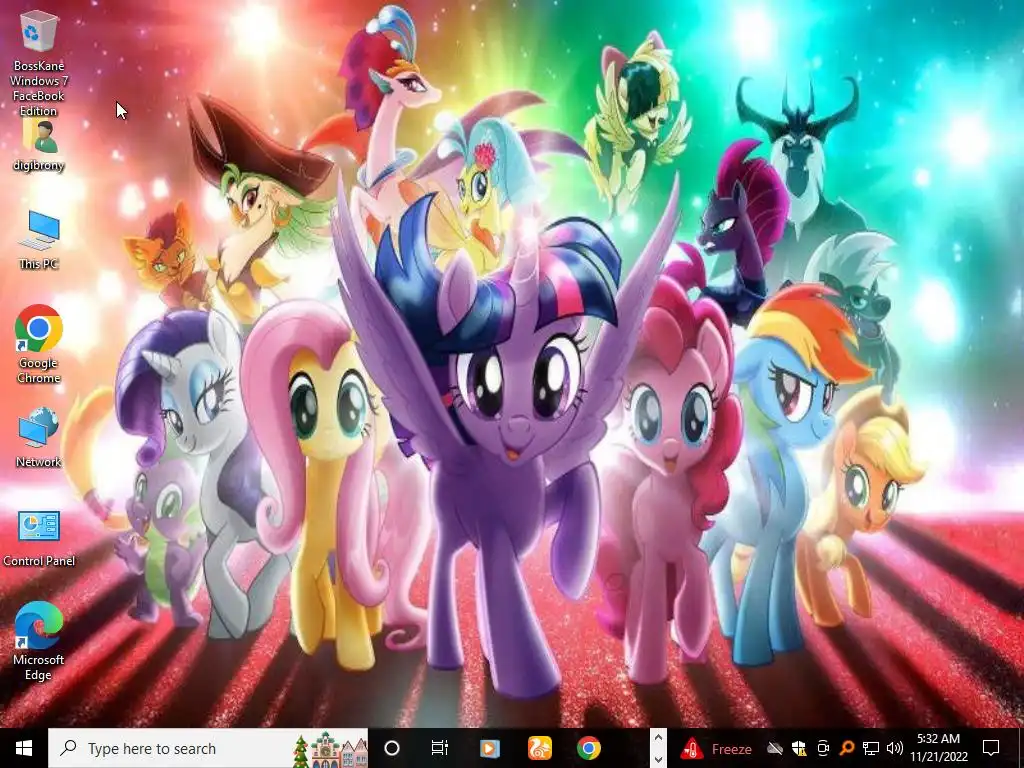Viewport: 1024px width, 768px height.
Task: Launch Google Chrome from the desktop shortcut
Action: [39, 344]
